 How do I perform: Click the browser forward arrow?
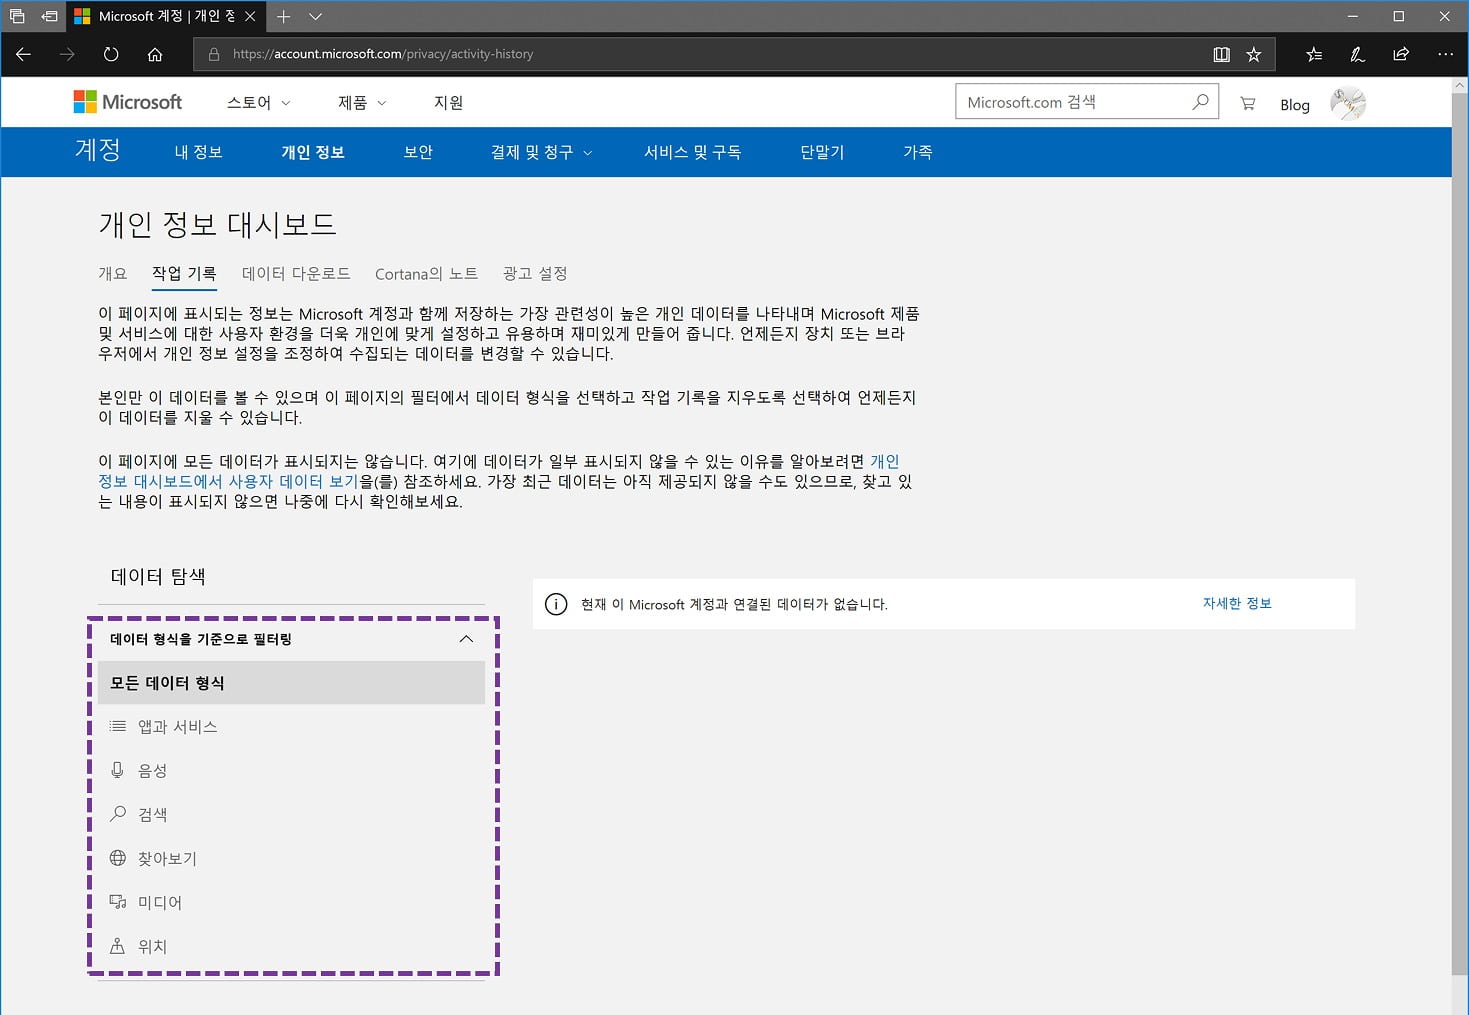click(x=67, y=54)
